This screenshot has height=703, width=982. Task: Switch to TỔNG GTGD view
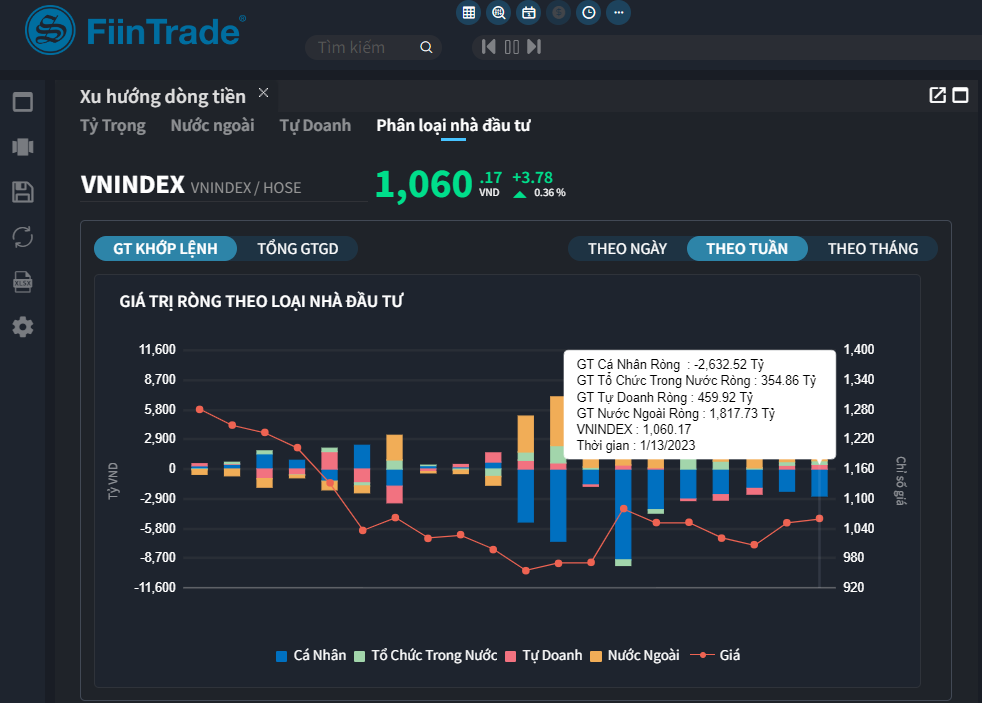point(297,248)
